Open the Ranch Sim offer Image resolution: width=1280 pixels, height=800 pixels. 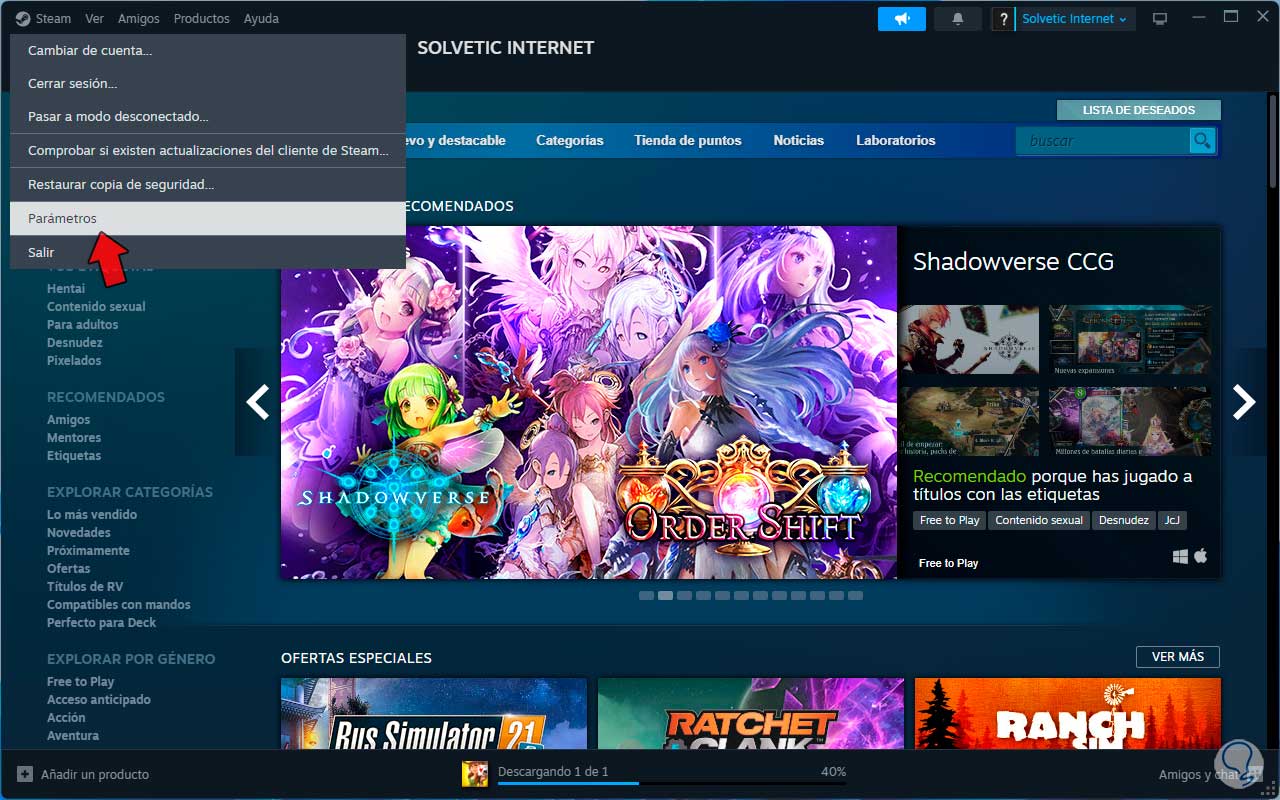(1068, 714)
